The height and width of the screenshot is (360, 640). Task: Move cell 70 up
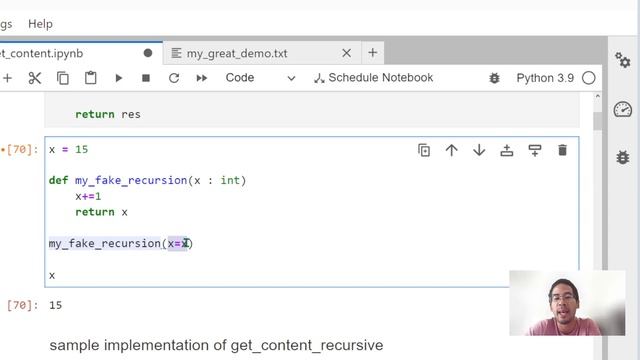(451, 150)
